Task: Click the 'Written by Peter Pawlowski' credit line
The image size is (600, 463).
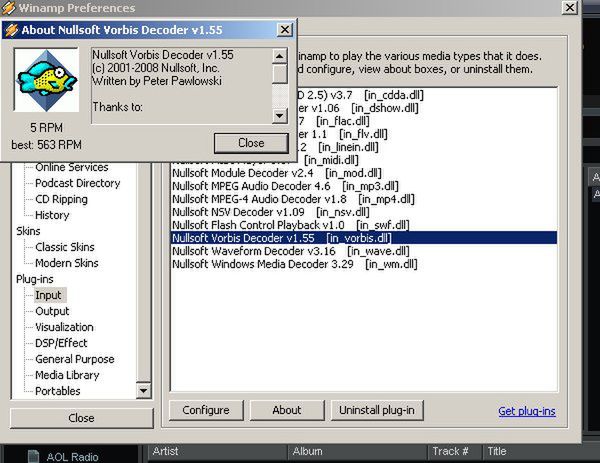Action: [157, 81]
